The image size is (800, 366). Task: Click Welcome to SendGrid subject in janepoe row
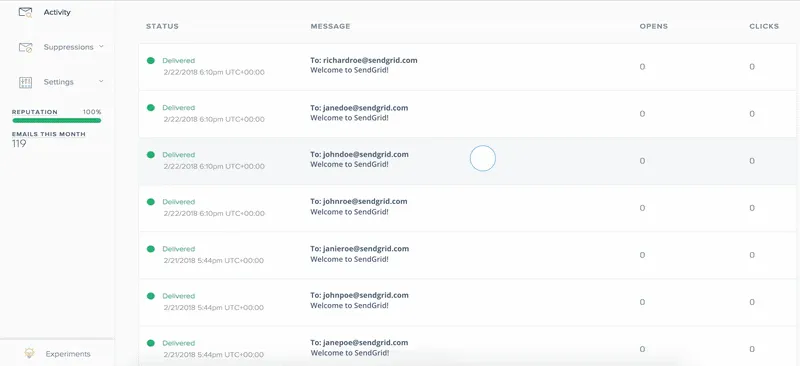pos(349,353)
